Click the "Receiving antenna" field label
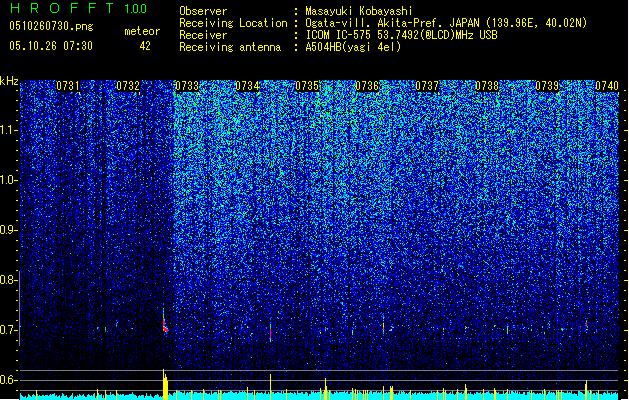Viewport: 629px width, 400px height. (230, 47)
